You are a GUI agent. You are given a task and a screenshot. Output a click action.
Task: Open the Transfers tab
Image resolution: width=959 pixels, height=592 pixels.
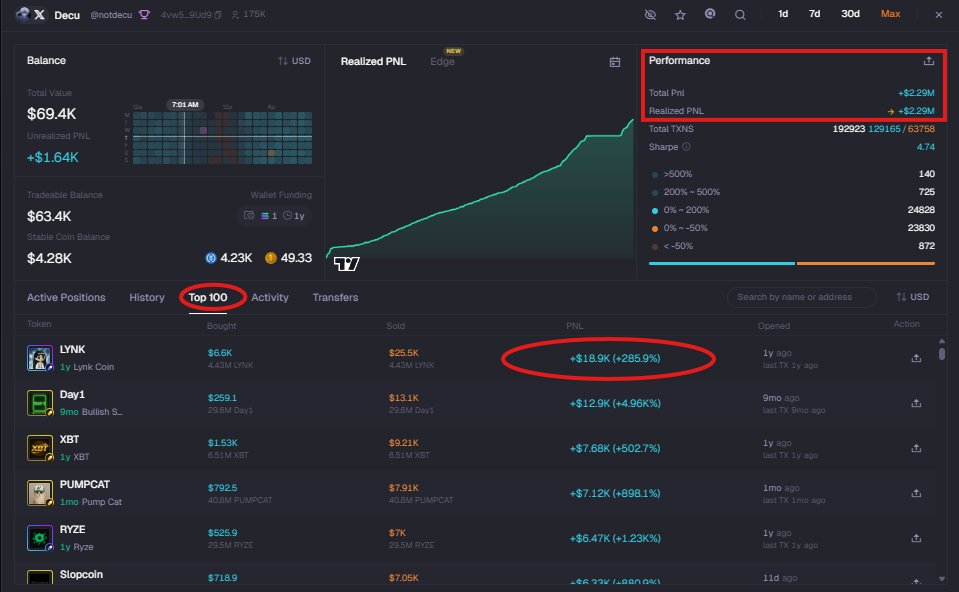point(335,297)
